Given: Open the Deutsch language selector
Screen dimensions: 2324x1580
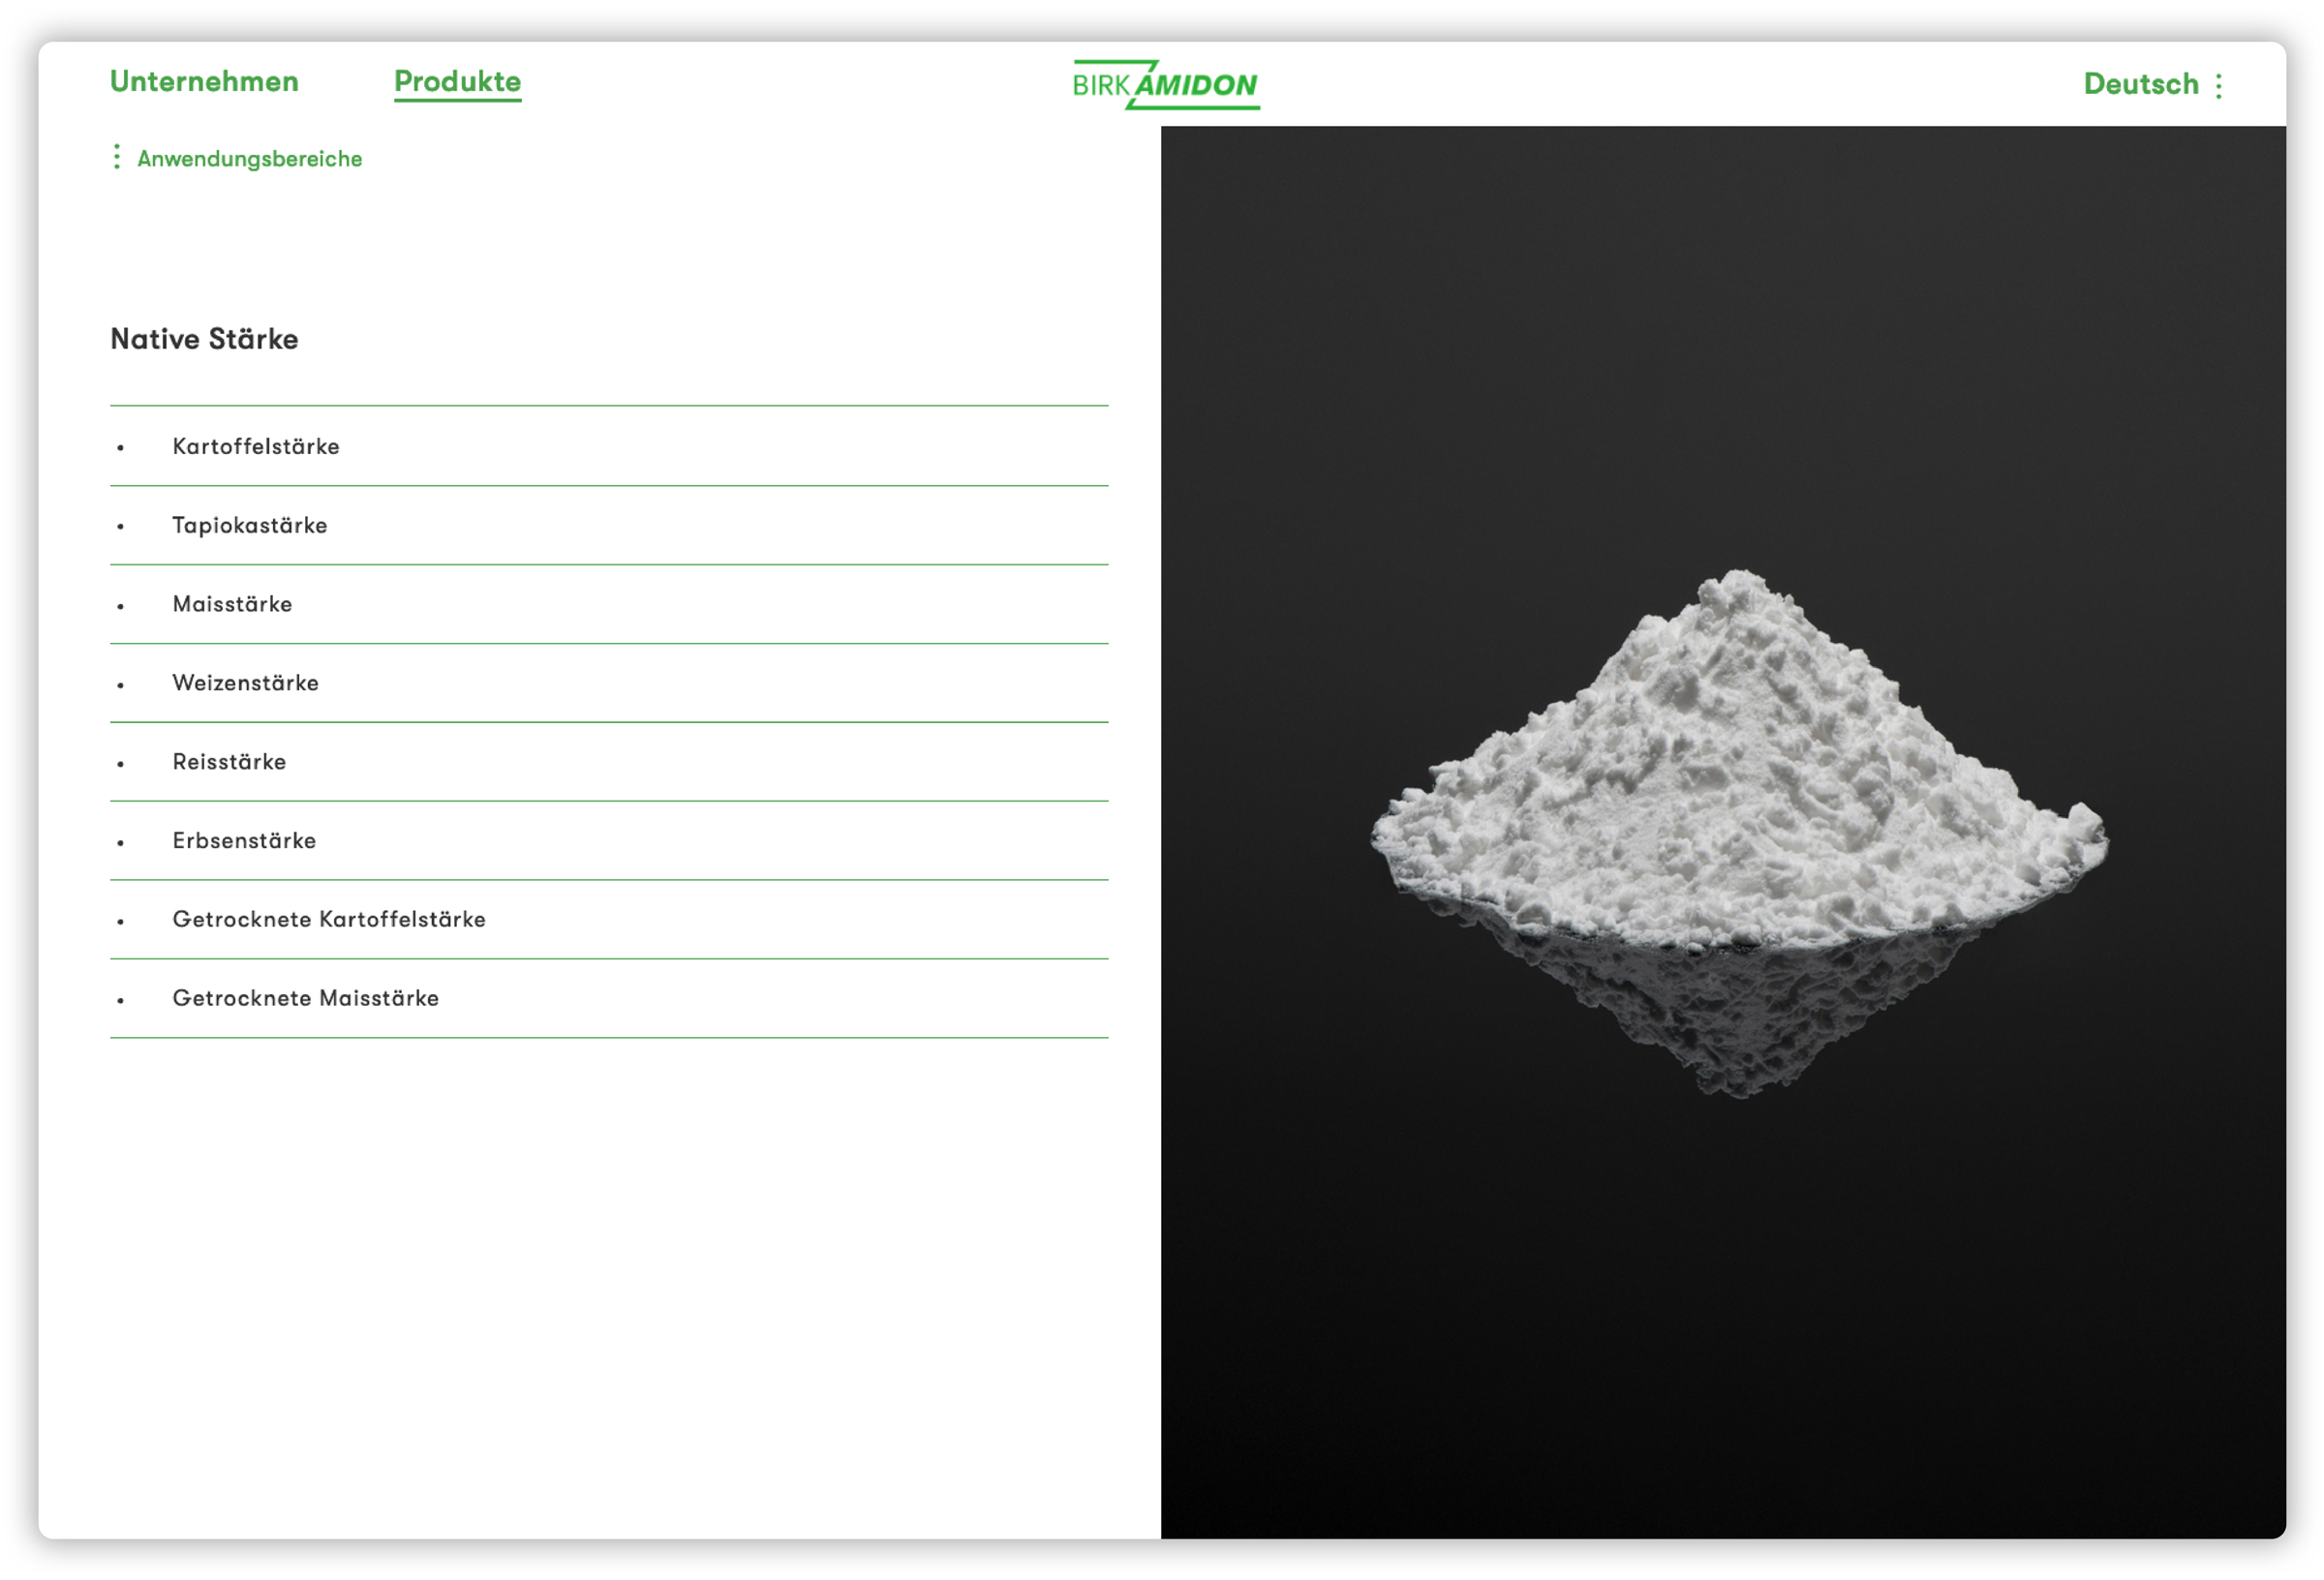Looking at the screenshot, I should coord(2140,84).
